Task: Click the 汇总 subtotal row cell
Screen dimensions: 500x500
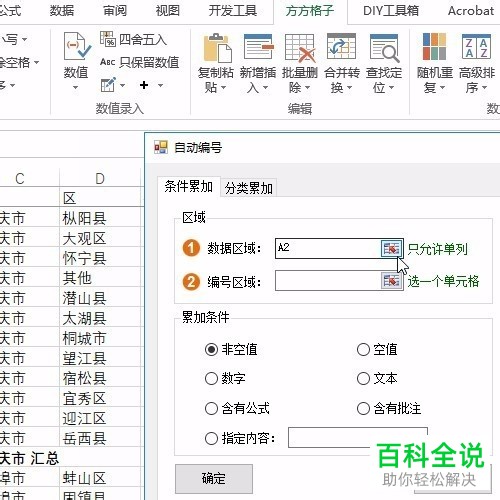Action: click(29, 458)
